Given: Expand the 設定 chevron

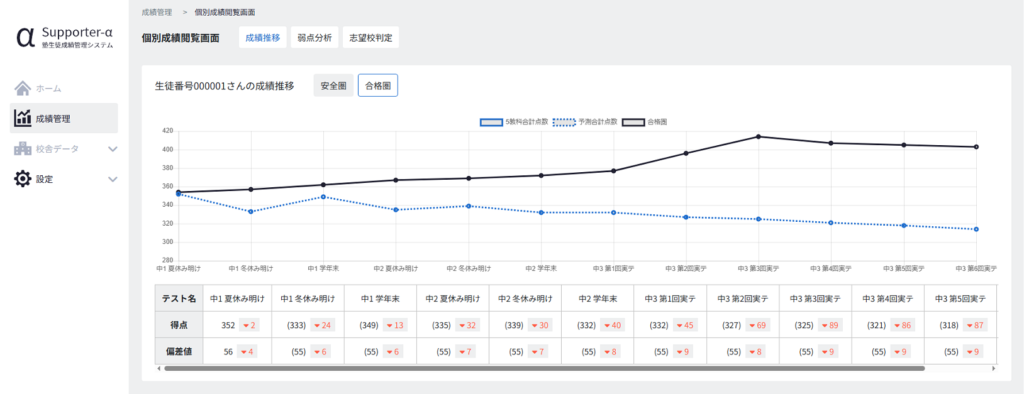Looking at the screenshot, I should (x=112, y=179).
